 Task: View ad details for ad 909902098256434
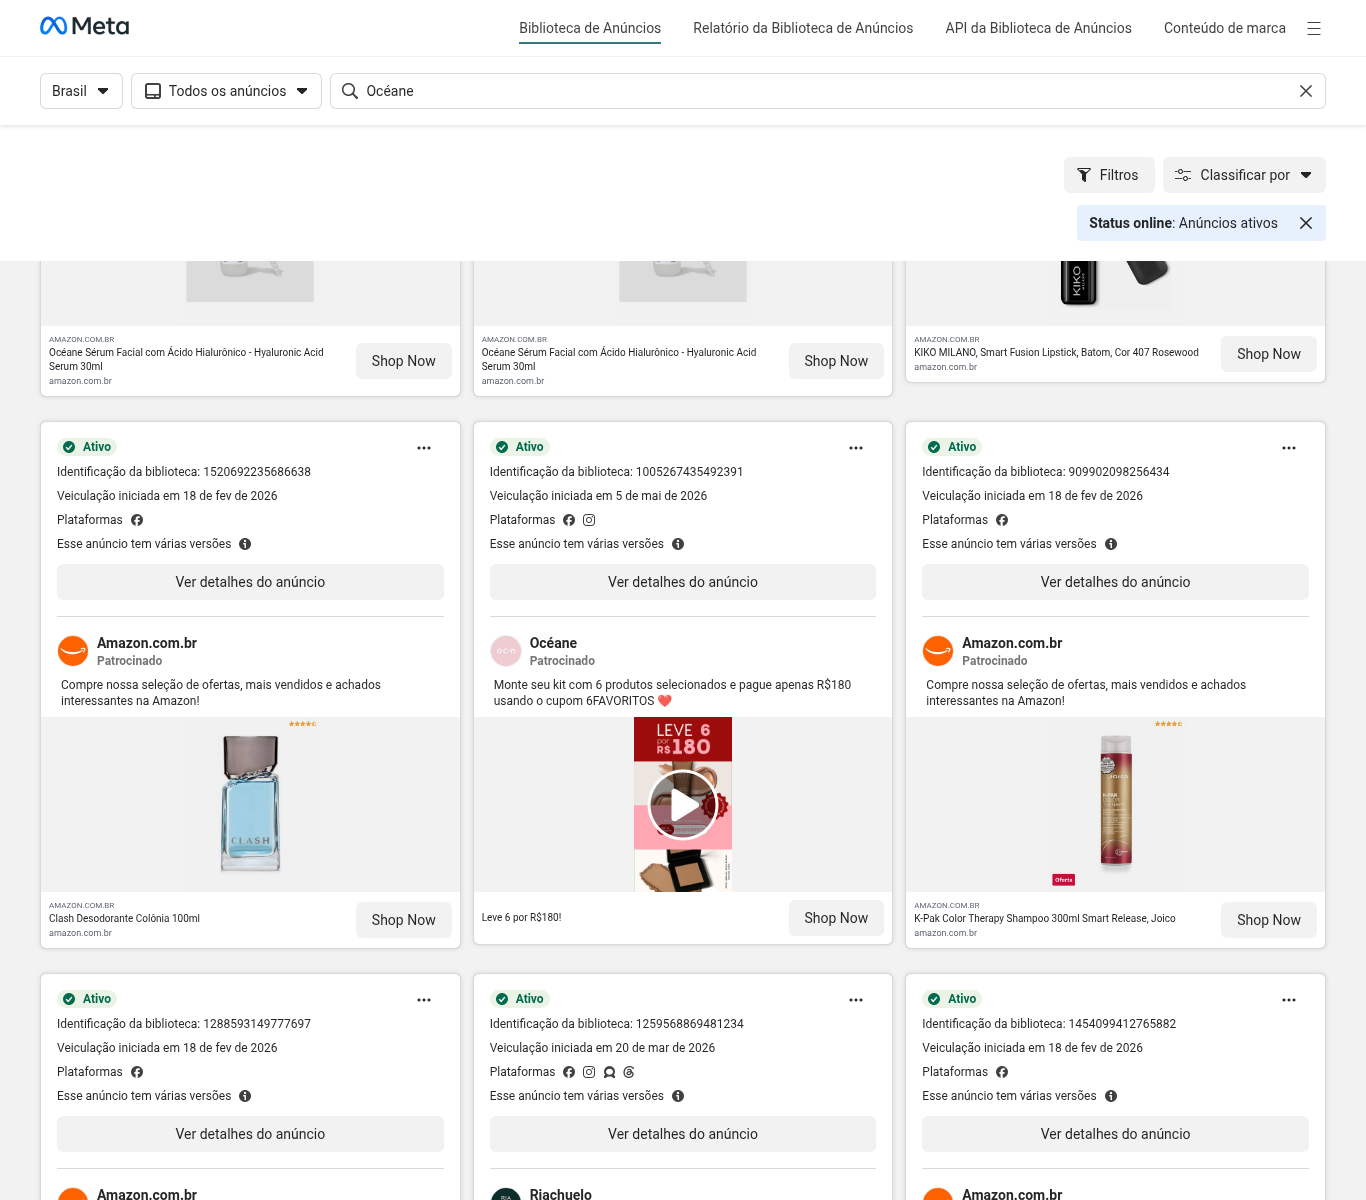tap(1115, 582)
